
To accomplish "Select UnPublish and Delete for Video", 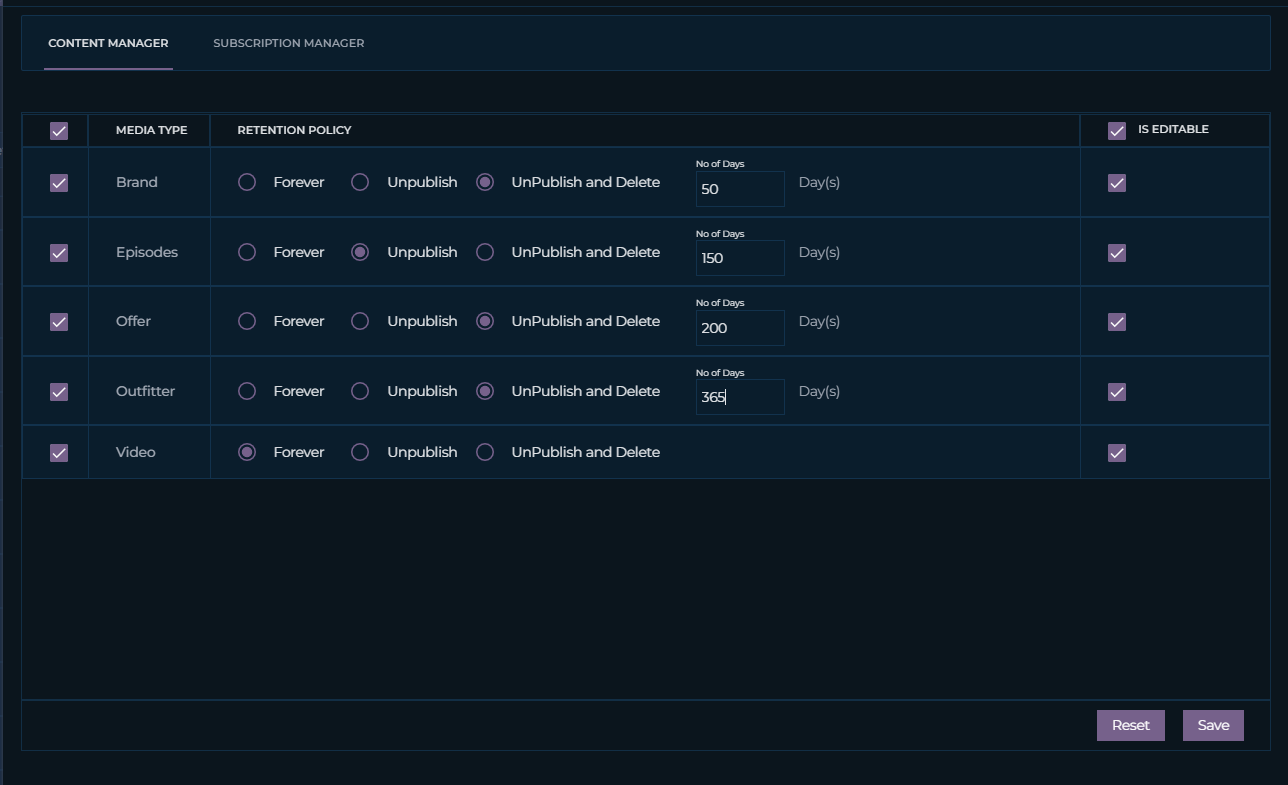I will (x=485, y=452).
